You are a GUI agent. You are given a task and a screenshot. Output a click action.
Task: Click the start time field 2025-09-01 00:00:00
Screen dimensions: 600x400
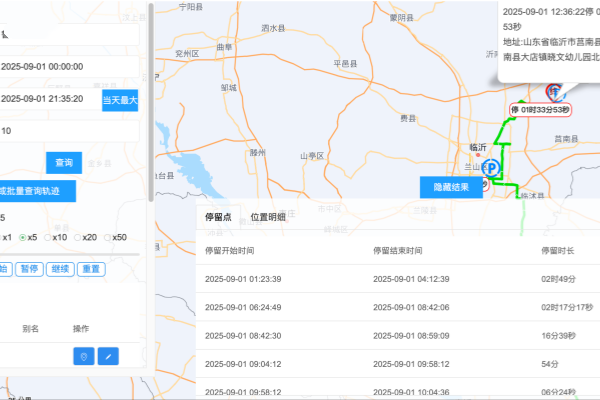(x=69, y=67)
